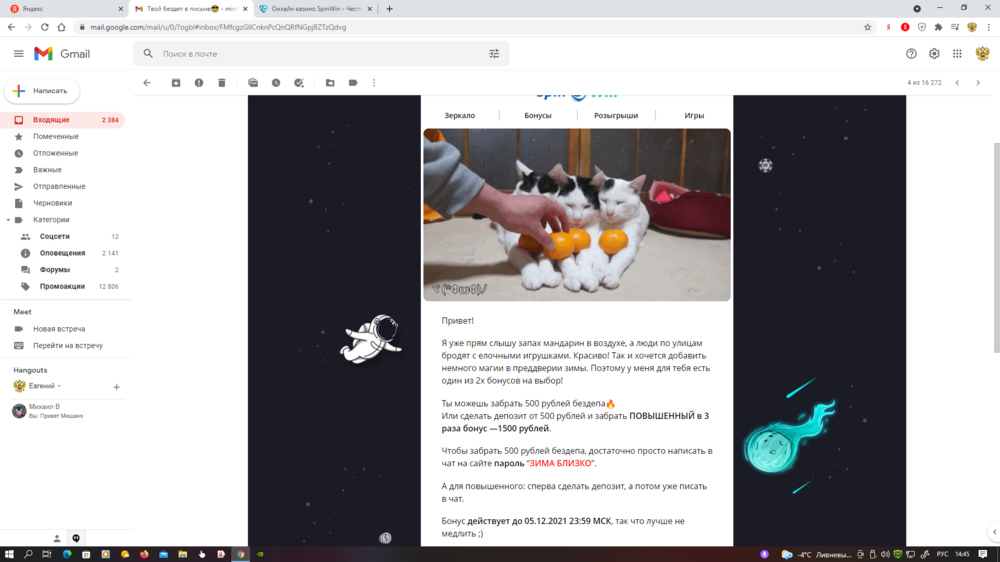Viewport: 1000px width, 562px height.
Task: Collapse the Категории section
Action: [x=8, y=220]
